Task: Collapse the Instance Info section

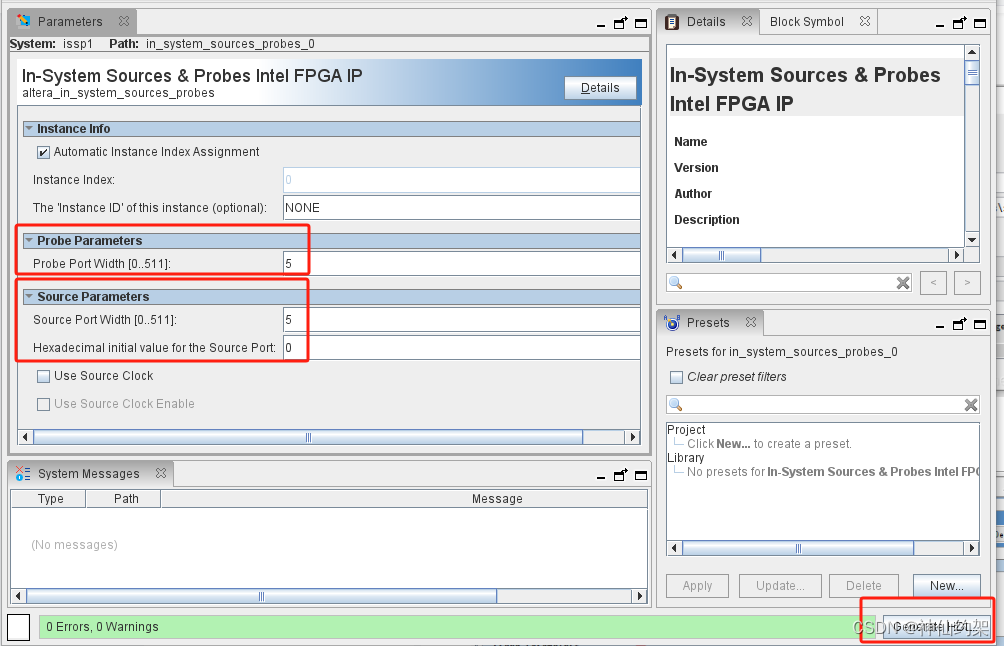Action: click(31, 128)
